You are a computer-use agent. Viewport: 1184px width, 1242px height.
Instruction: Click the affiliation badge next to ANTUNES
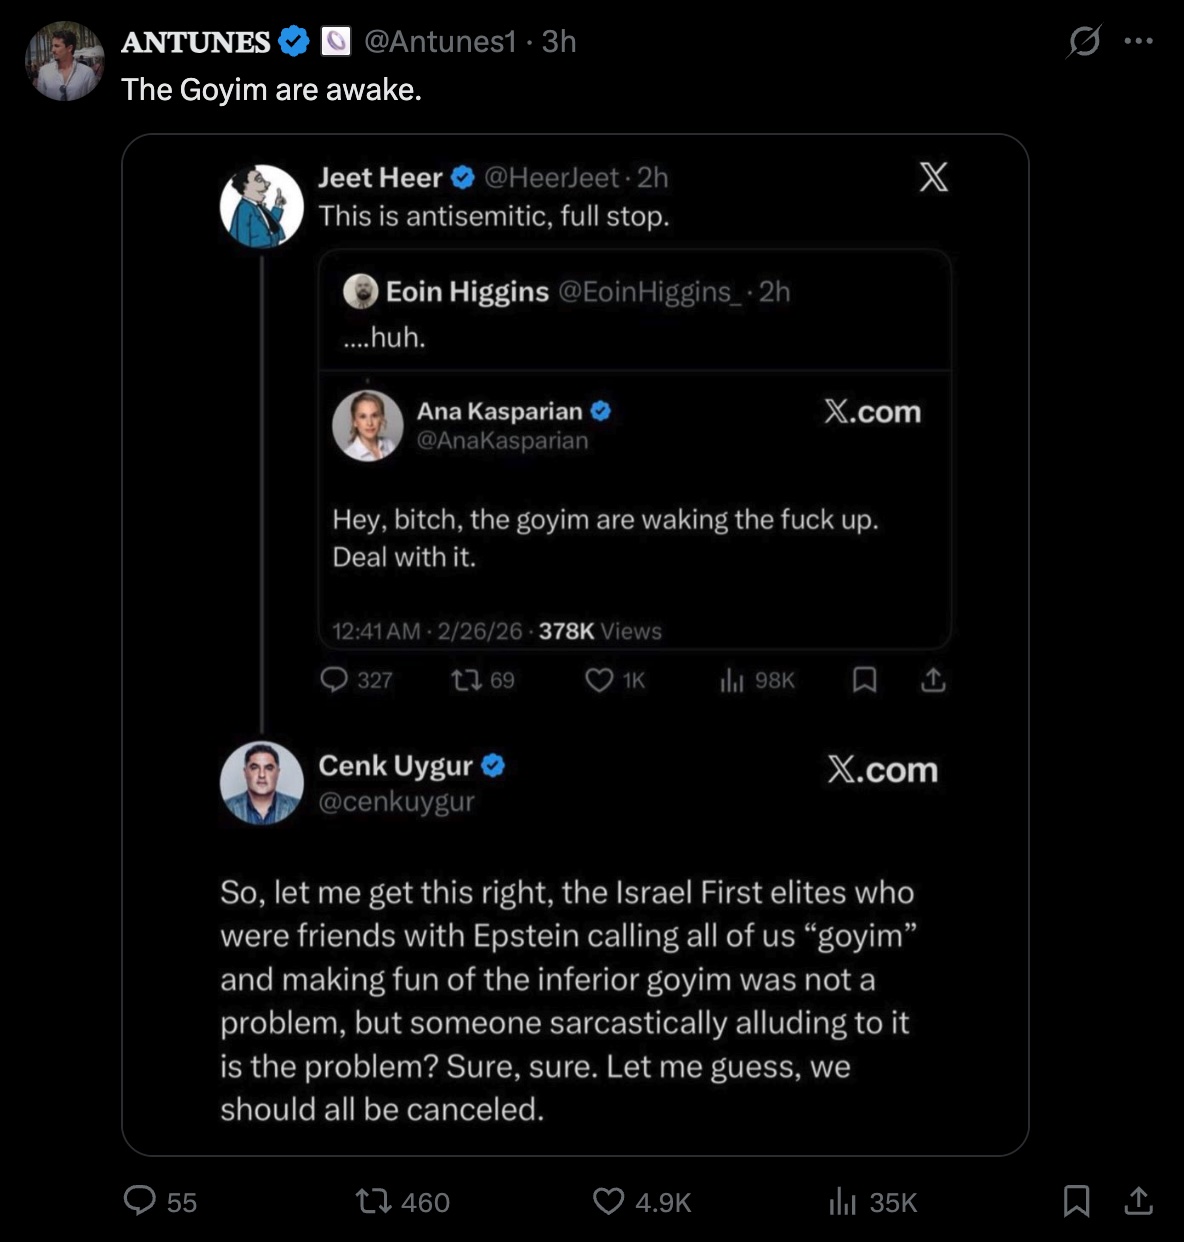tap(336, 41)
